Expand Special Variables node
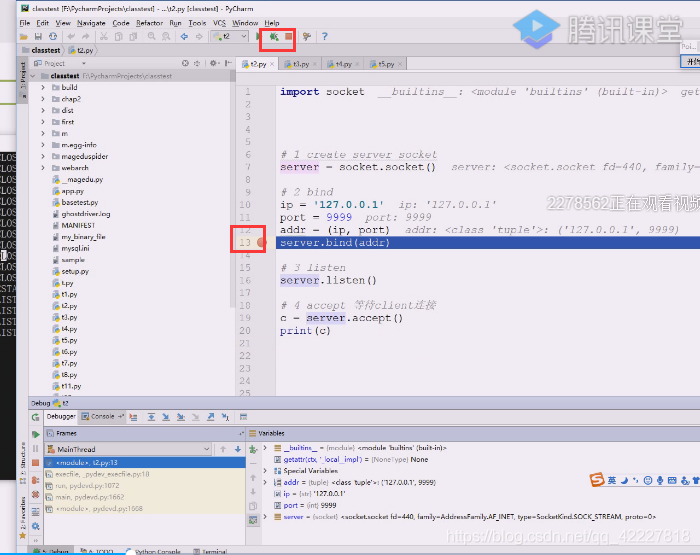 click(265, 471)
